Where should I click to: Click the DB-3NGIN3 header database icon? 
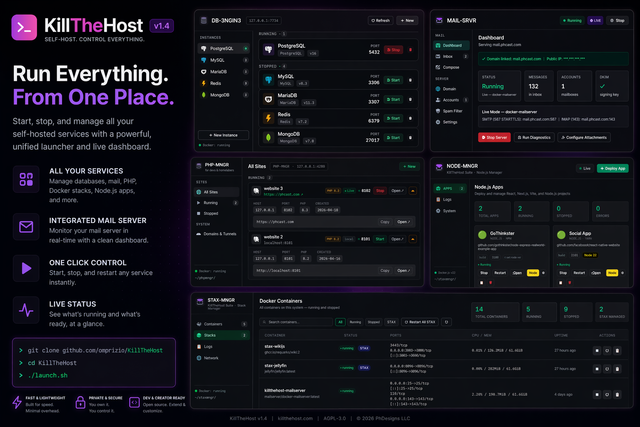[x=204, y=20]
